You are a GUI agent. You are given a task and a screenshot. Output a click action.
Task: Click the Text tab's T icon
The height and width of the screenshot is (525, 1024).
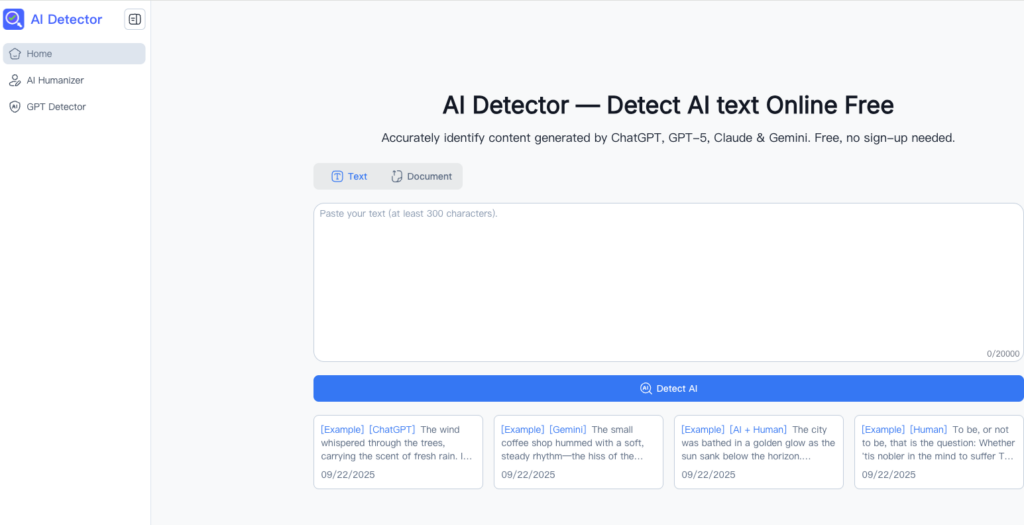337,176
